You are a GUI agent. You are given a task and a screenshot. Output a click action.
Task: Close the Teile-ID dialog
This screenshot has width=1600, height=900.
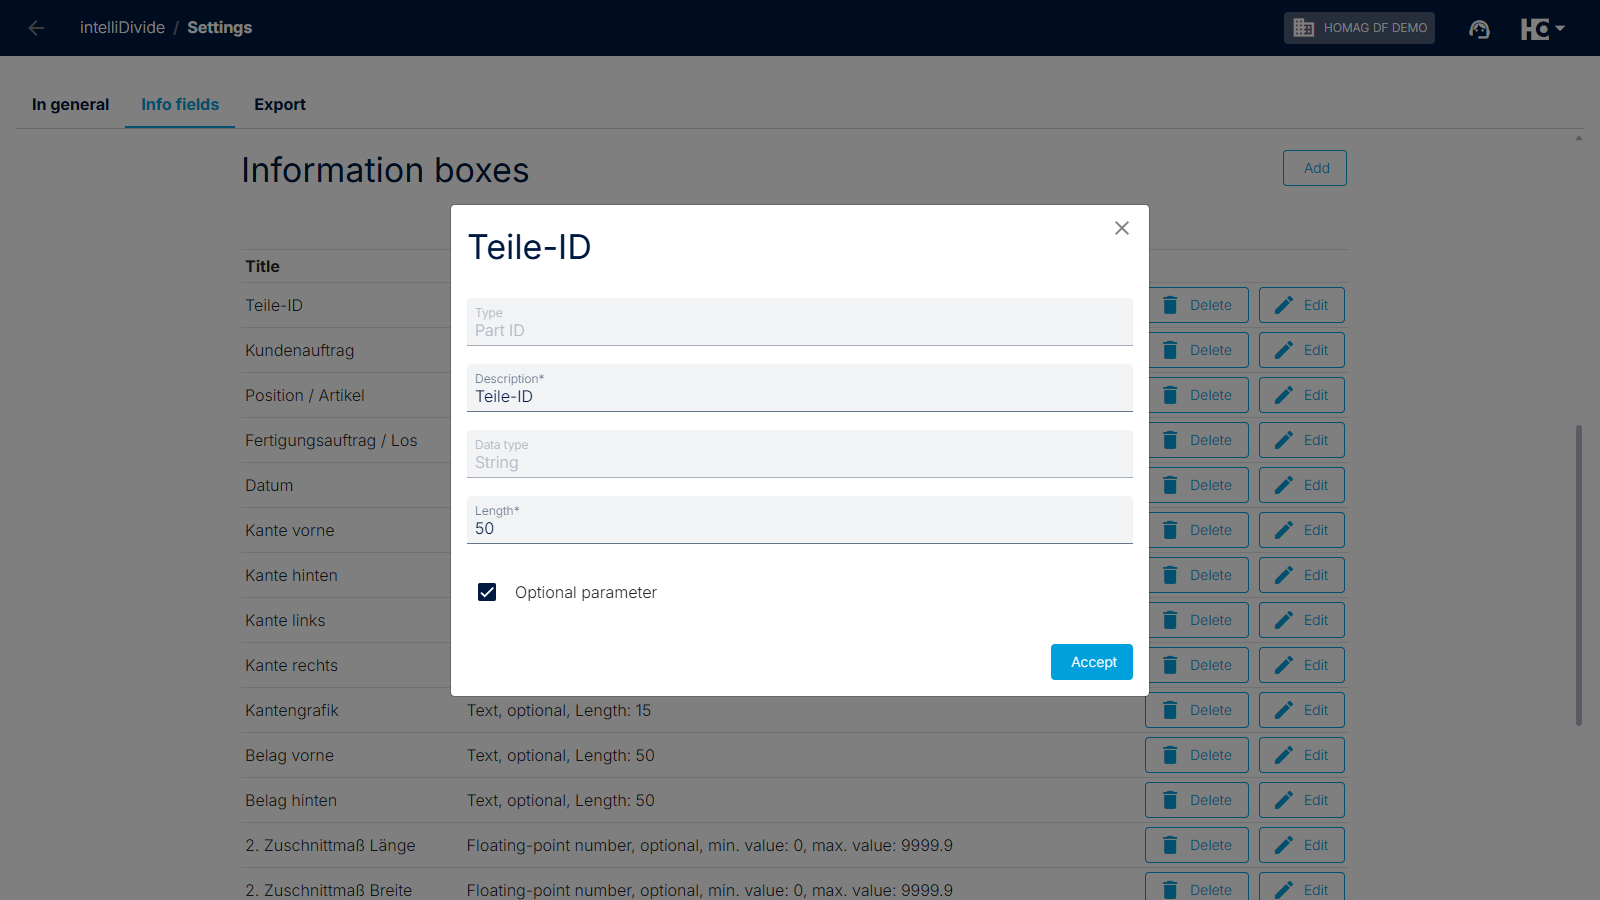point(1122,228)
